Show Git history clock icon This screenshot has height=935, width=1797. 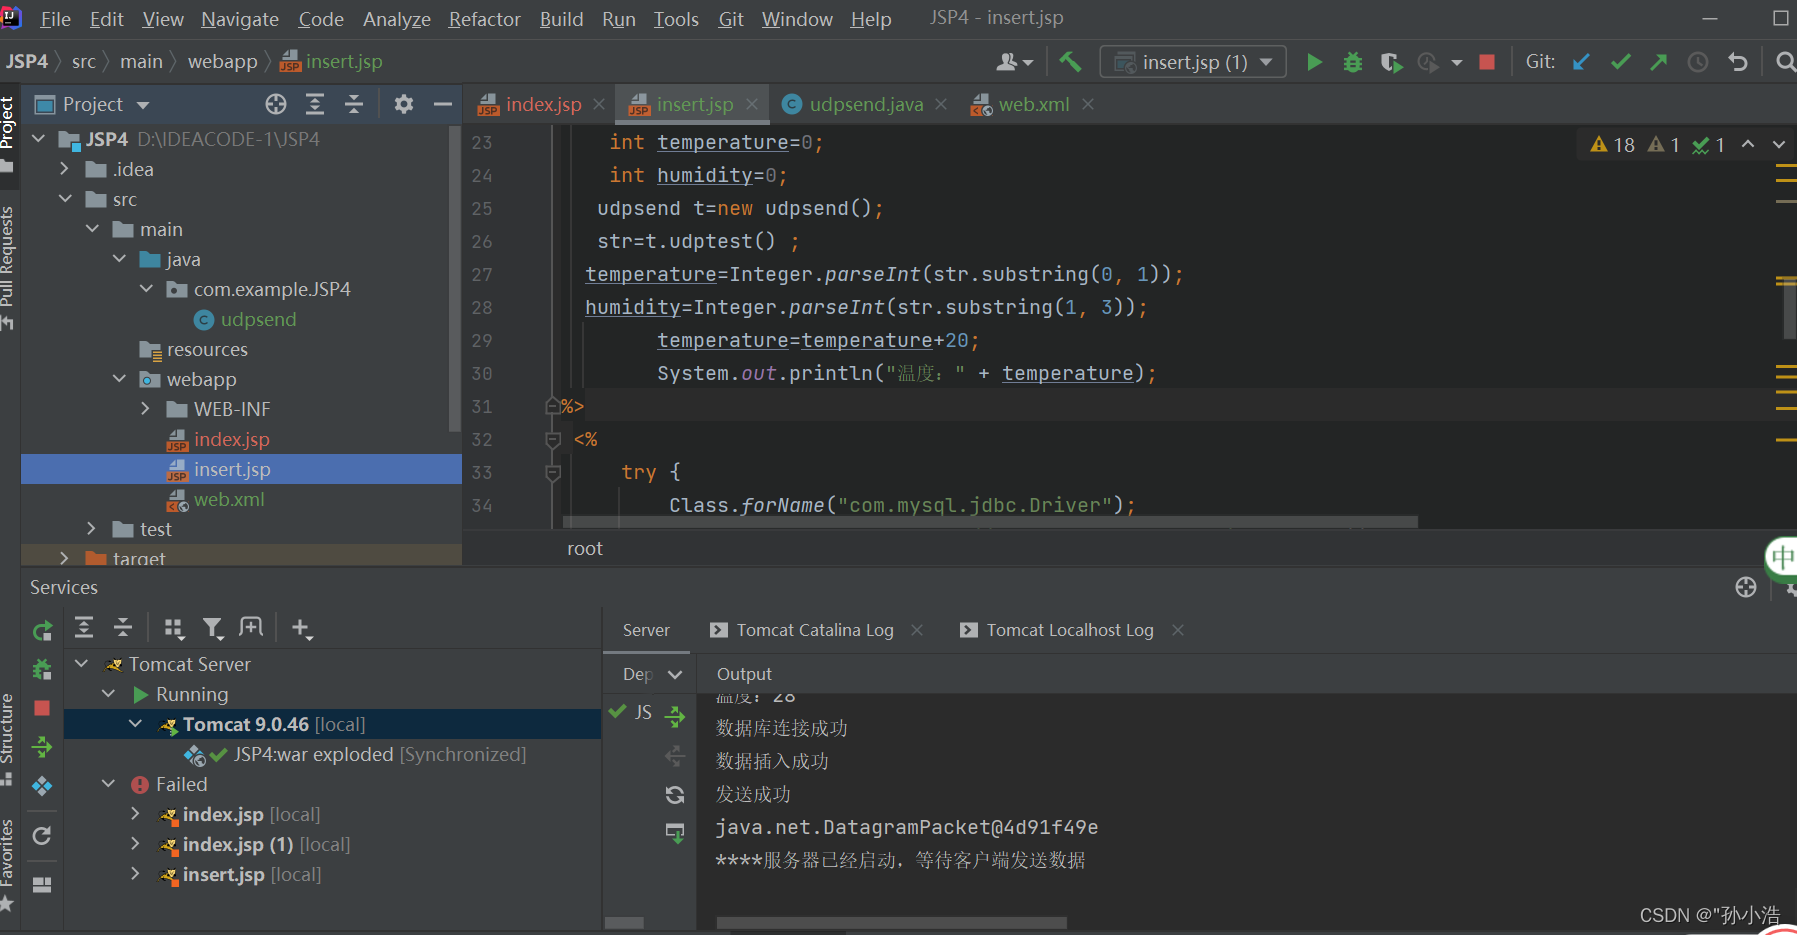click(1698, 62)
